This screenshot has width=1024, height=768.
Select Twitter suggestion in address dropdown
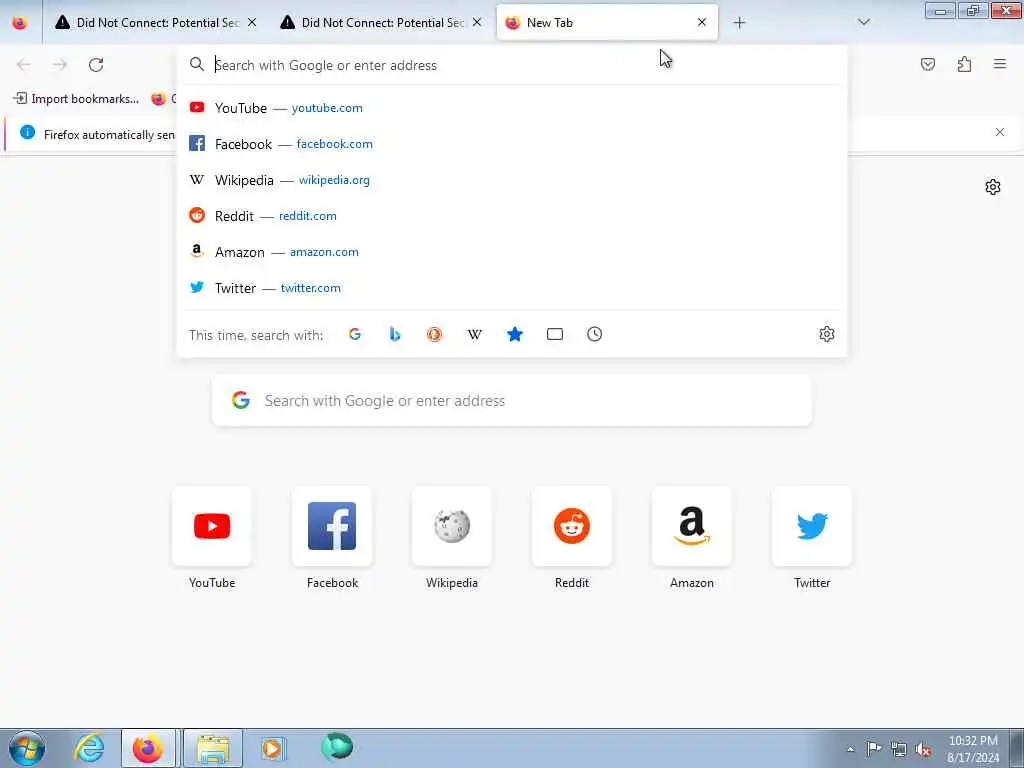click(x=511, y=287)
